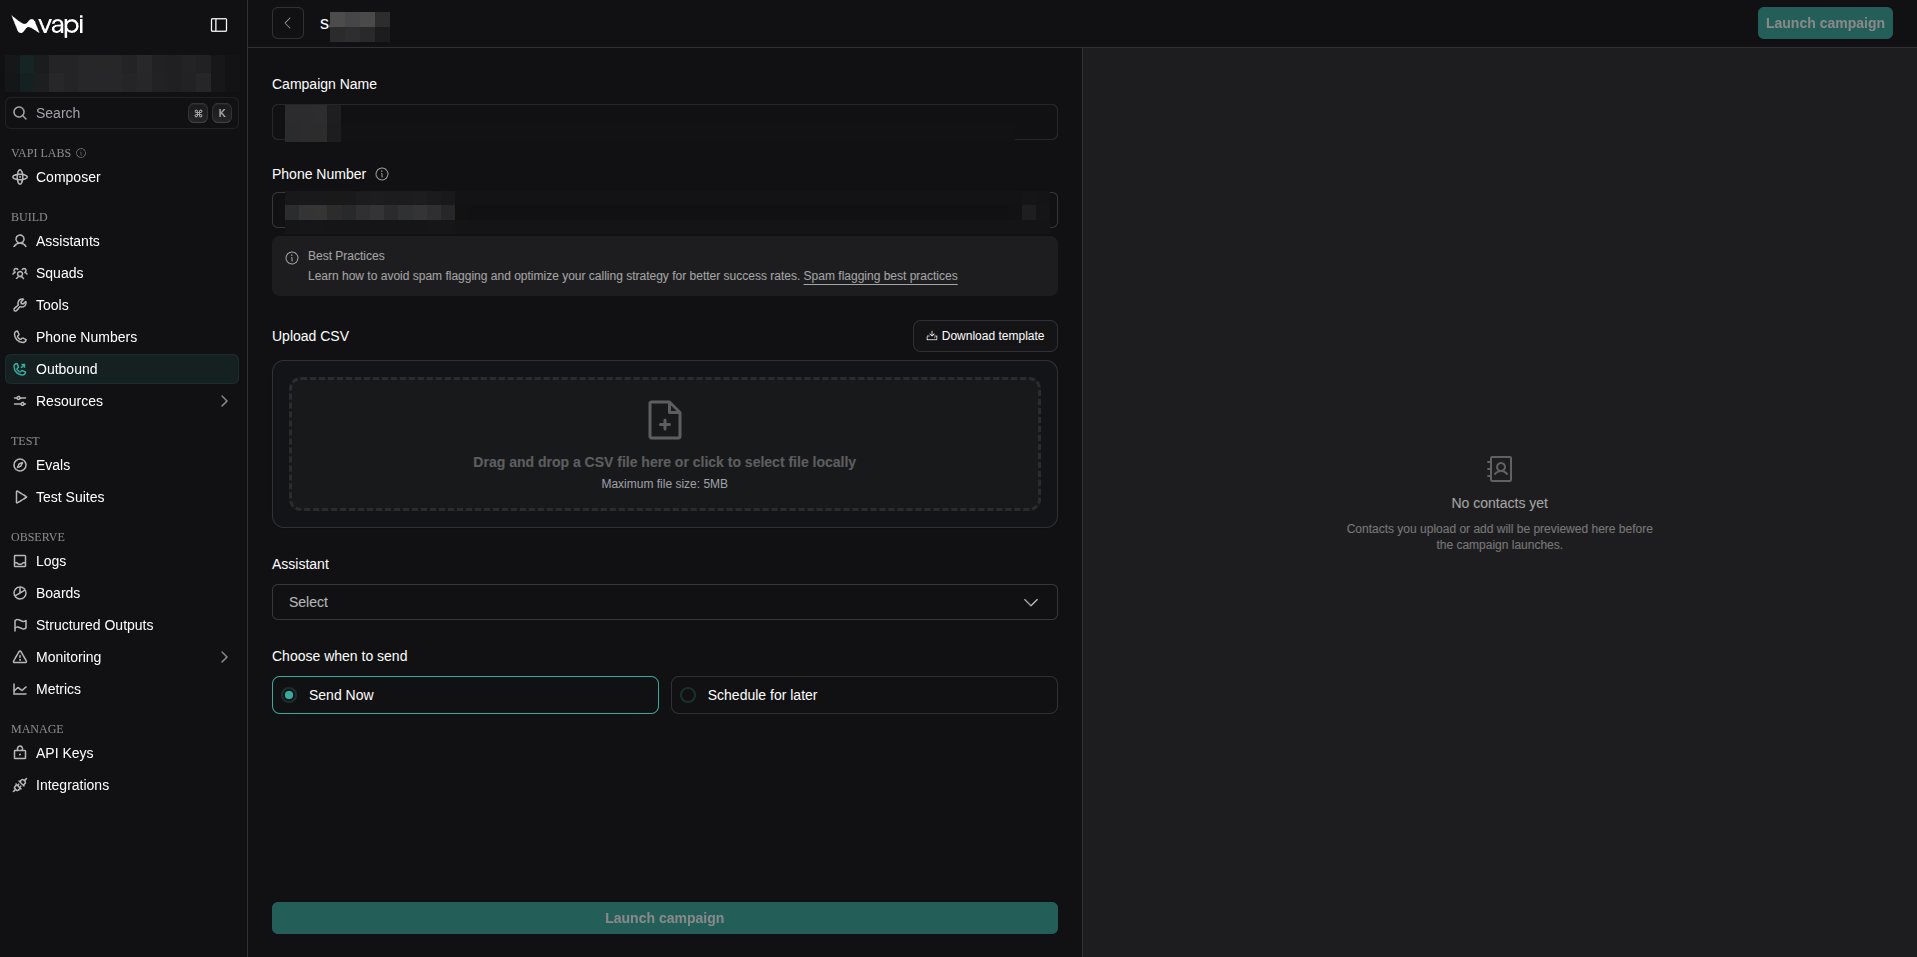The height and width of the screenshot is (957, 1917).
Task: Click the Phone Number info icon
Action: (x=382, y=174)
